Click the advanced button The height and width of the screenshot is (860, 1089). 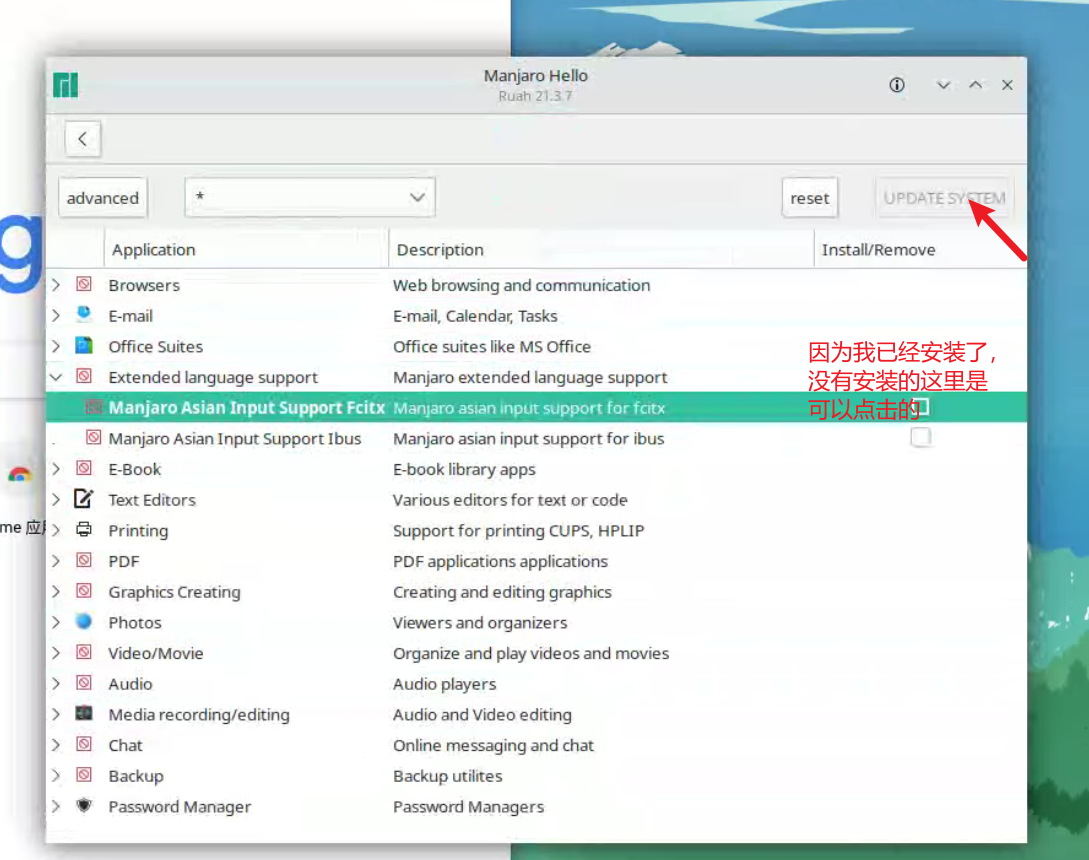(x=103, y=198)
